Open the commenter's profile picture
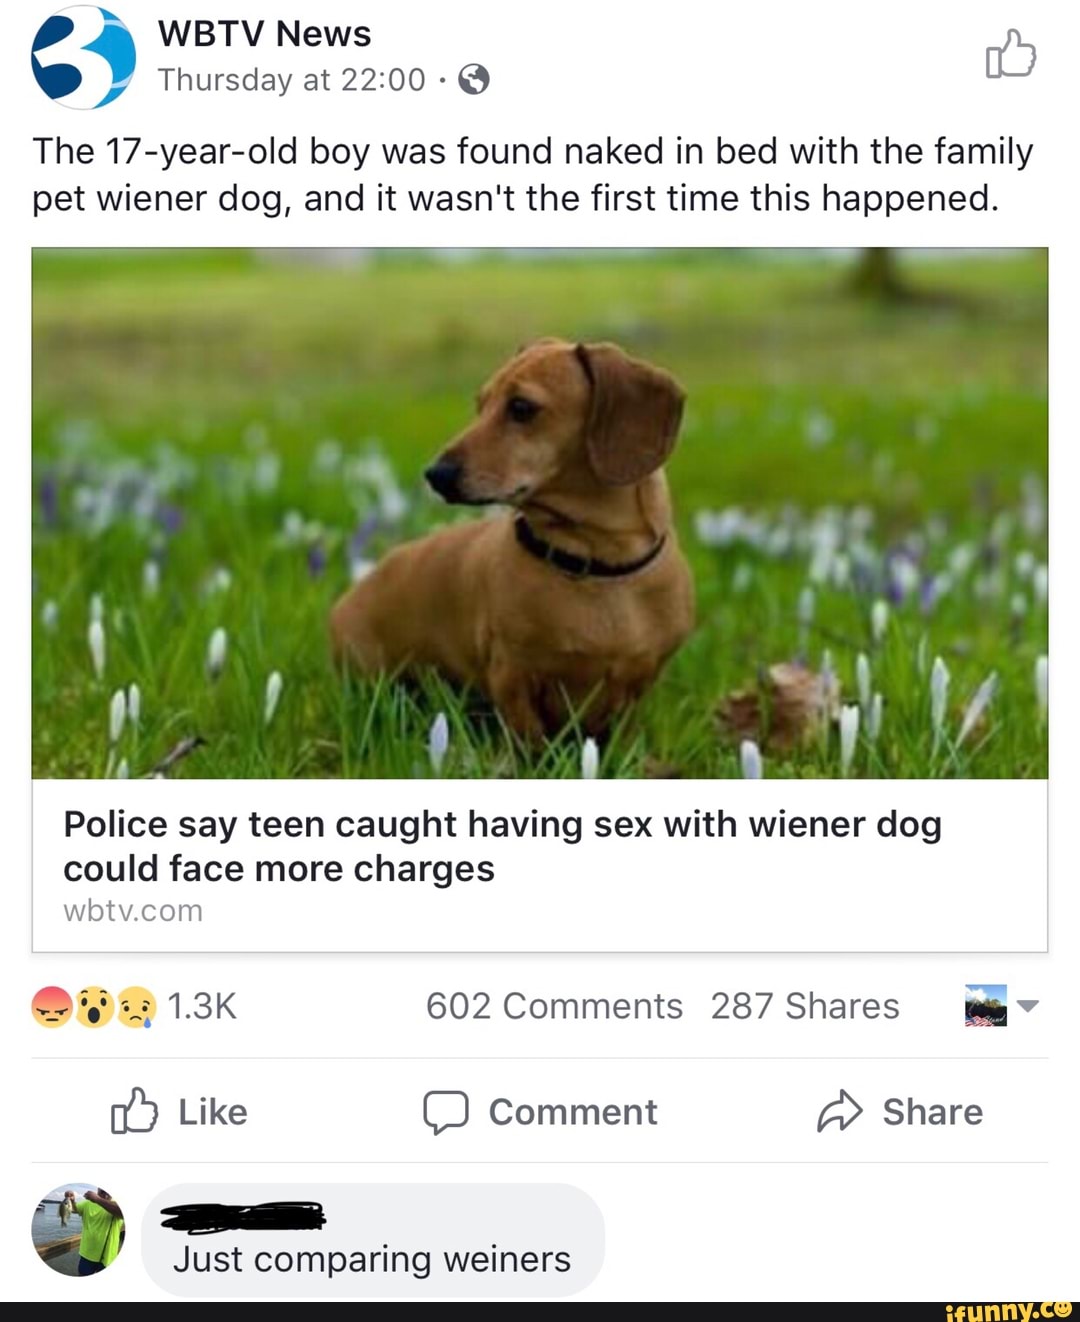Screen dimensions: 1080x1322 (x=78, y=1230)
